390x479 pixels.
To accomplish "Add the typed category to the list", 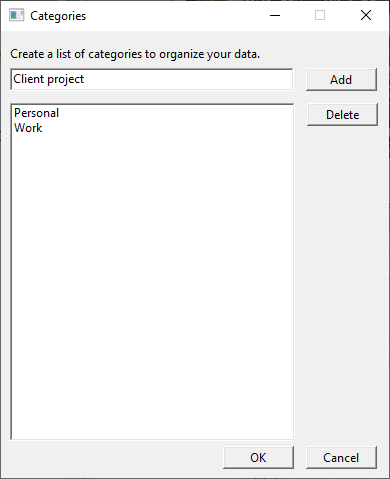I will 341,80.
